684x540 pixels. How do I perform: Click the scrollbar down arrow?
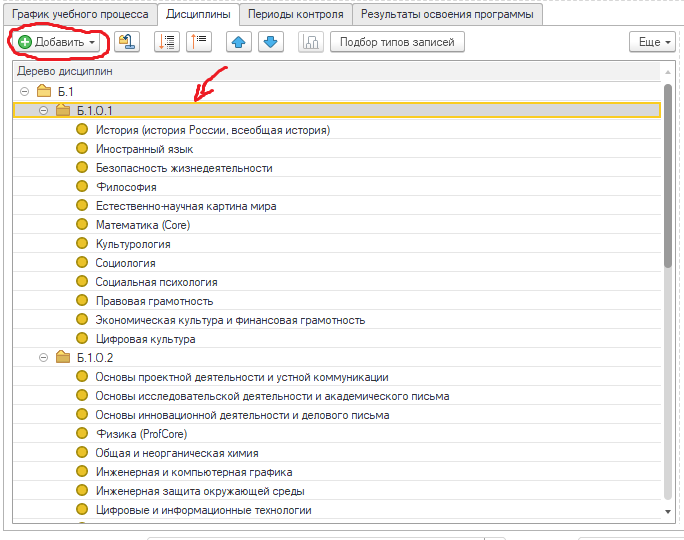coord(668,512)
